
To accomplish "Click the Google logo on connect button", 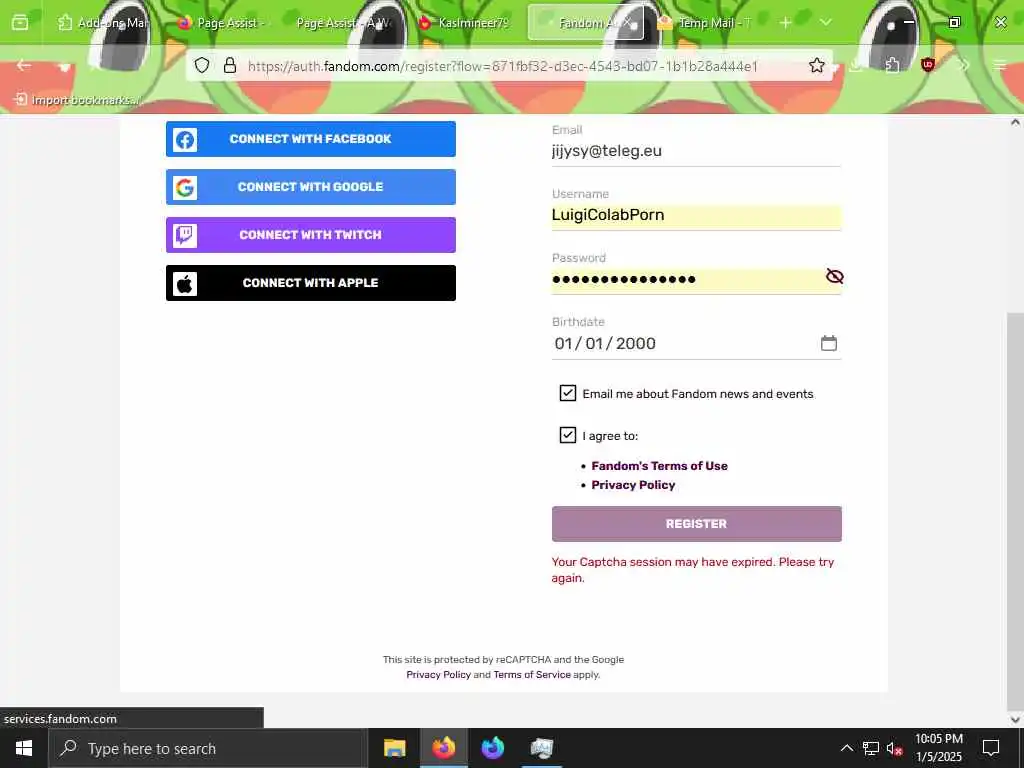I will tap(185, 187).
